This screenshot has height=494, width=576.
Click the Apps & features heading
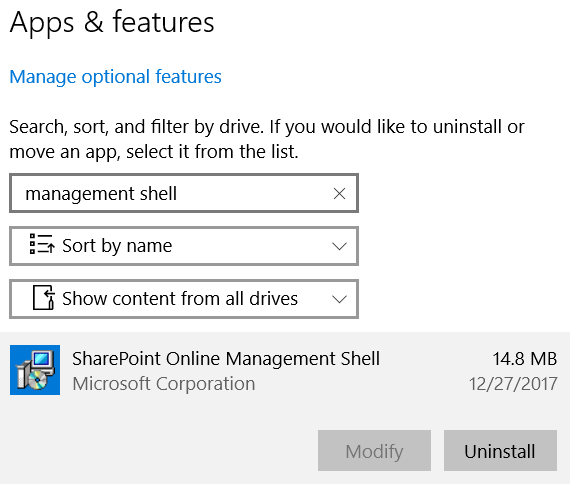(112, 22)
